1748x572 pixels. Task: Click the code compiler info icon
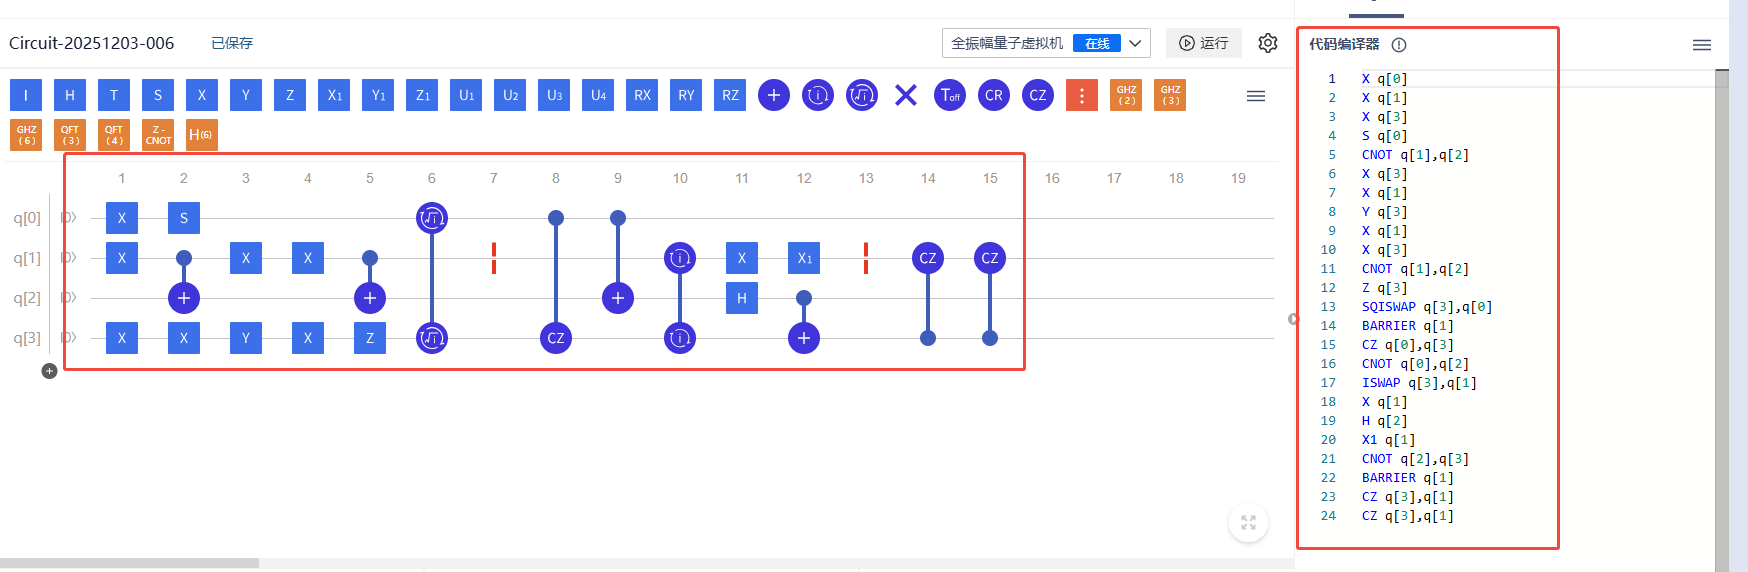(1399, 45)
